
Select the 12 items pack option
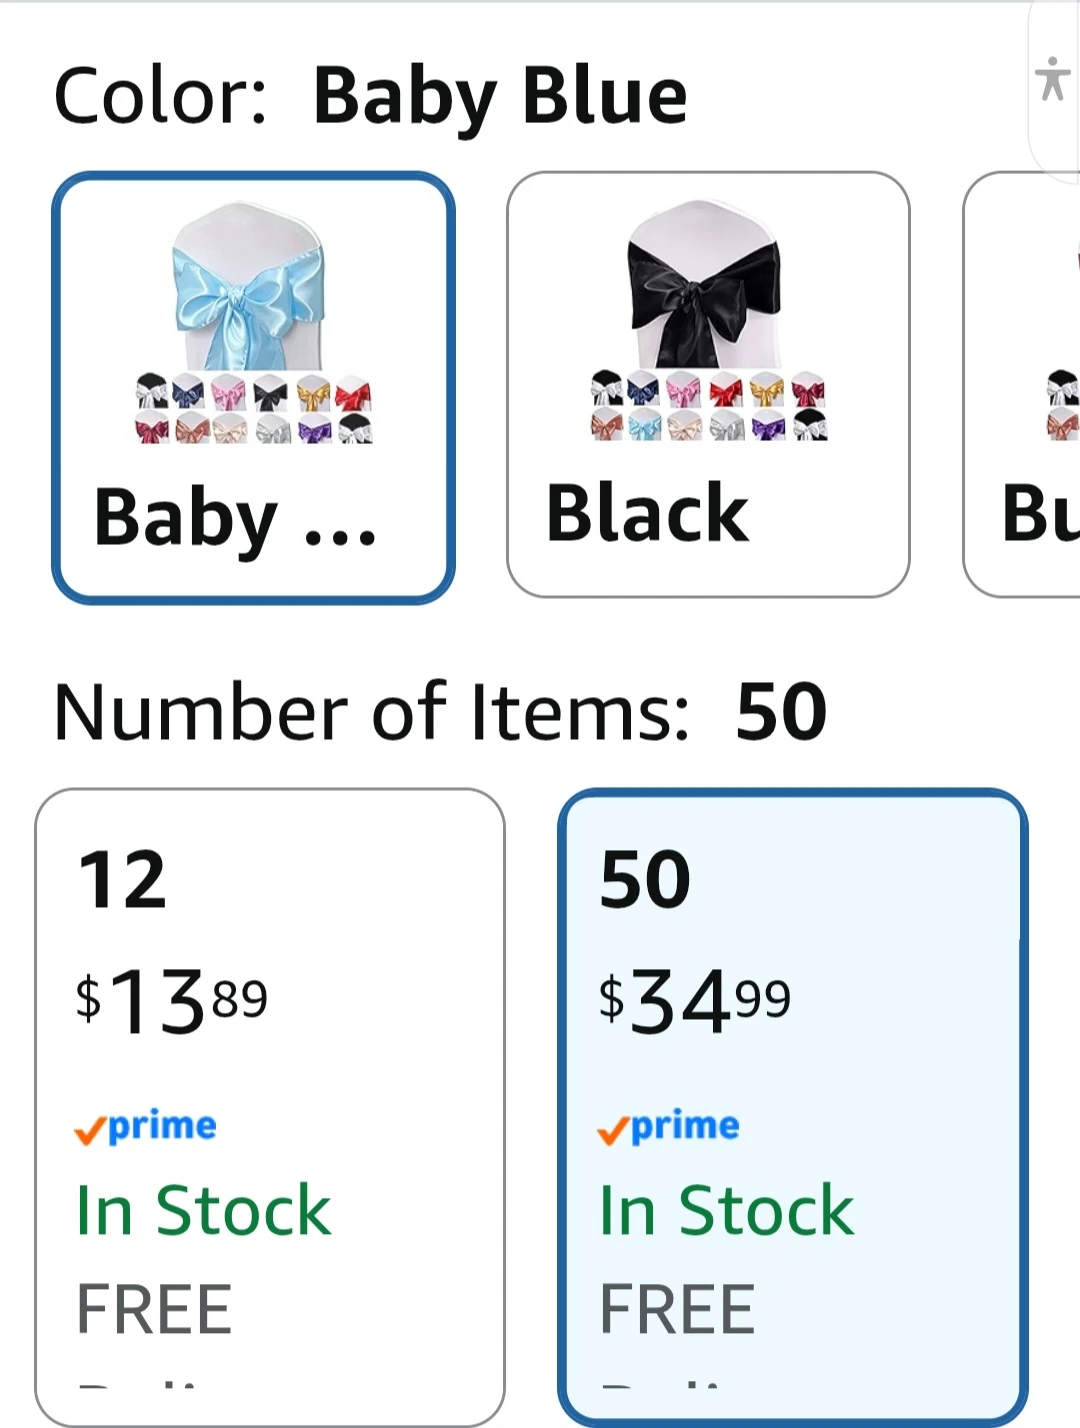click(x=270, y=1107)
